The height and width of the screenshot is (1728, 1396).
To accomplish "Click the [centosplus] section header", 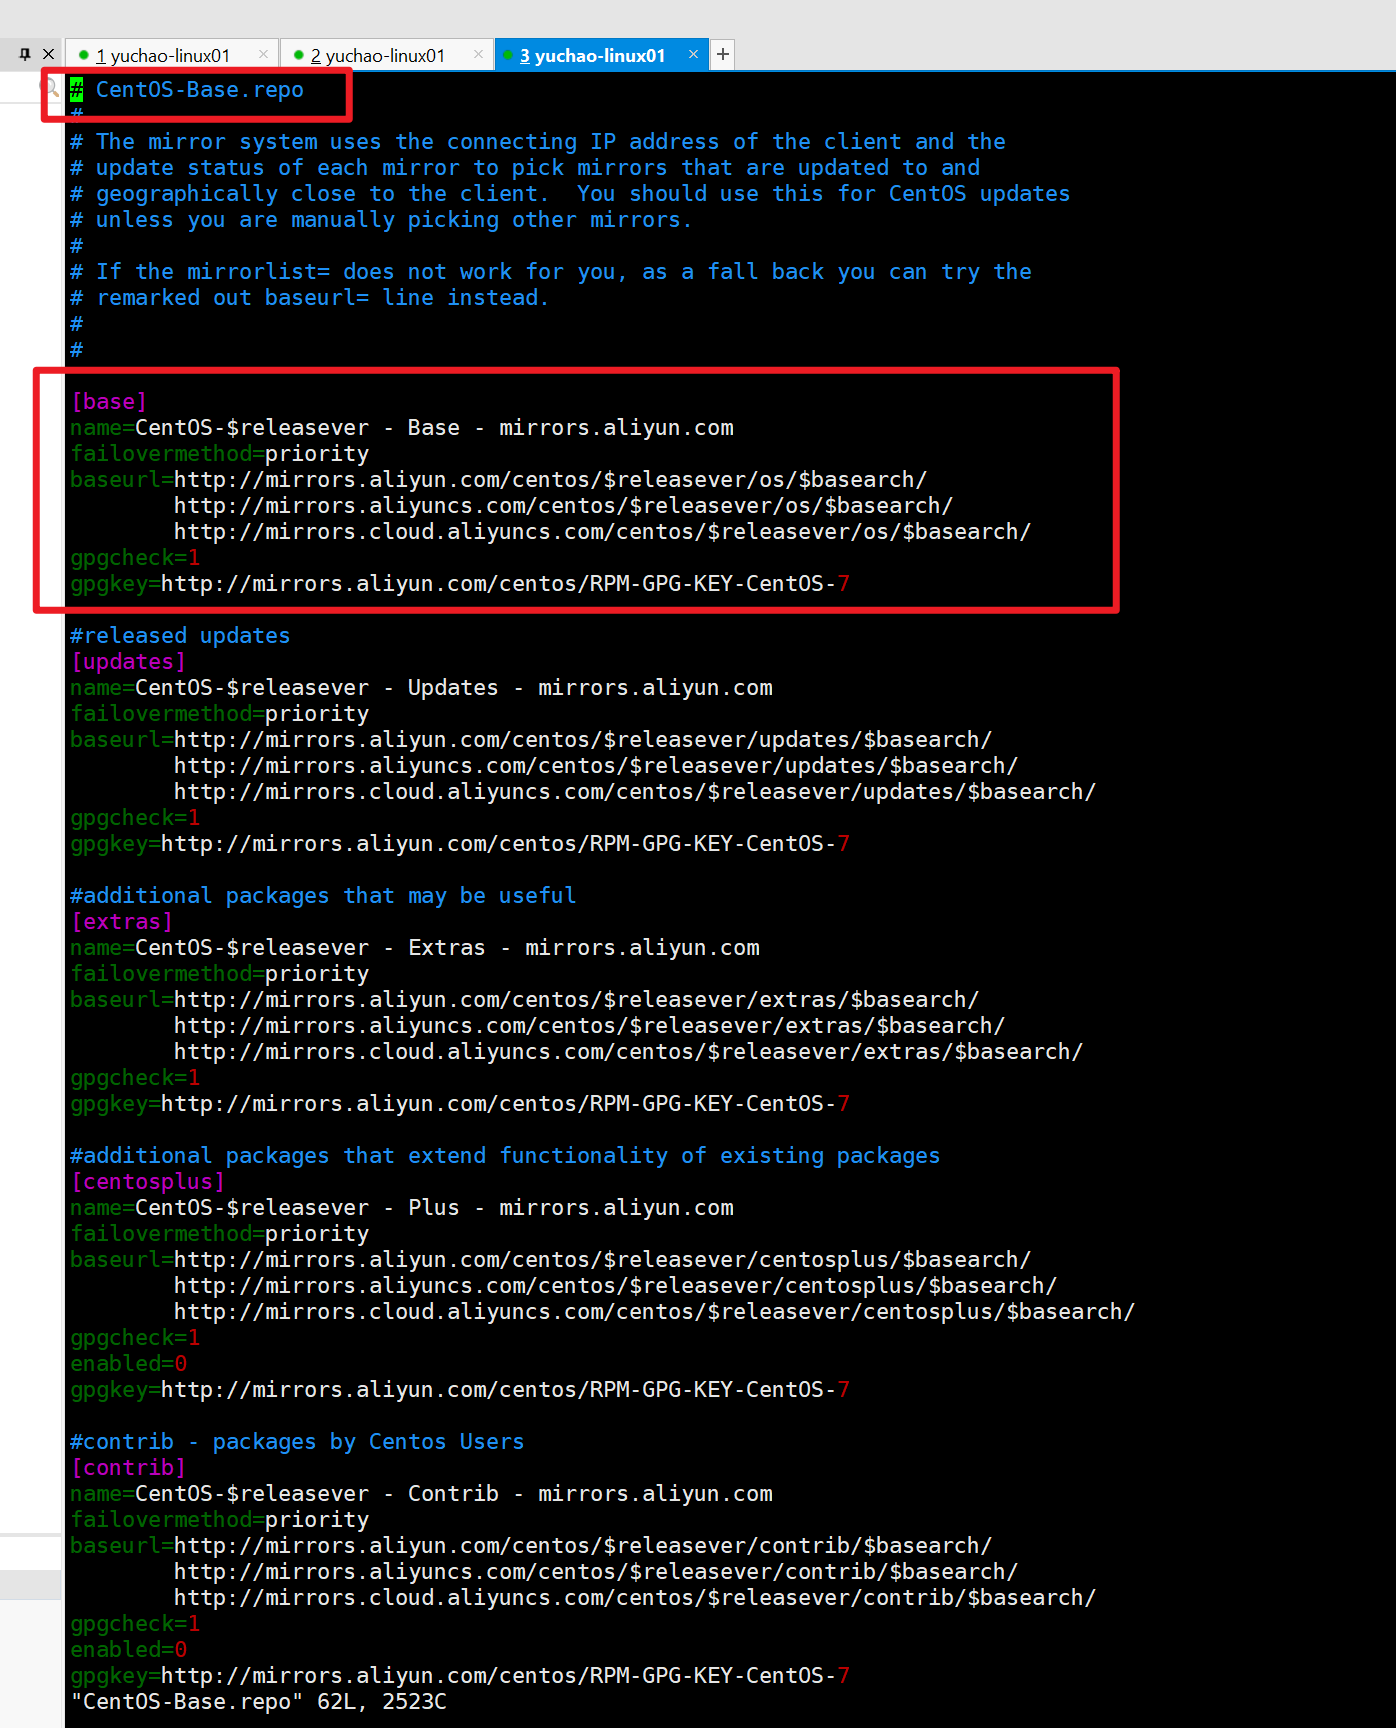I will [x=148, y=1182].
